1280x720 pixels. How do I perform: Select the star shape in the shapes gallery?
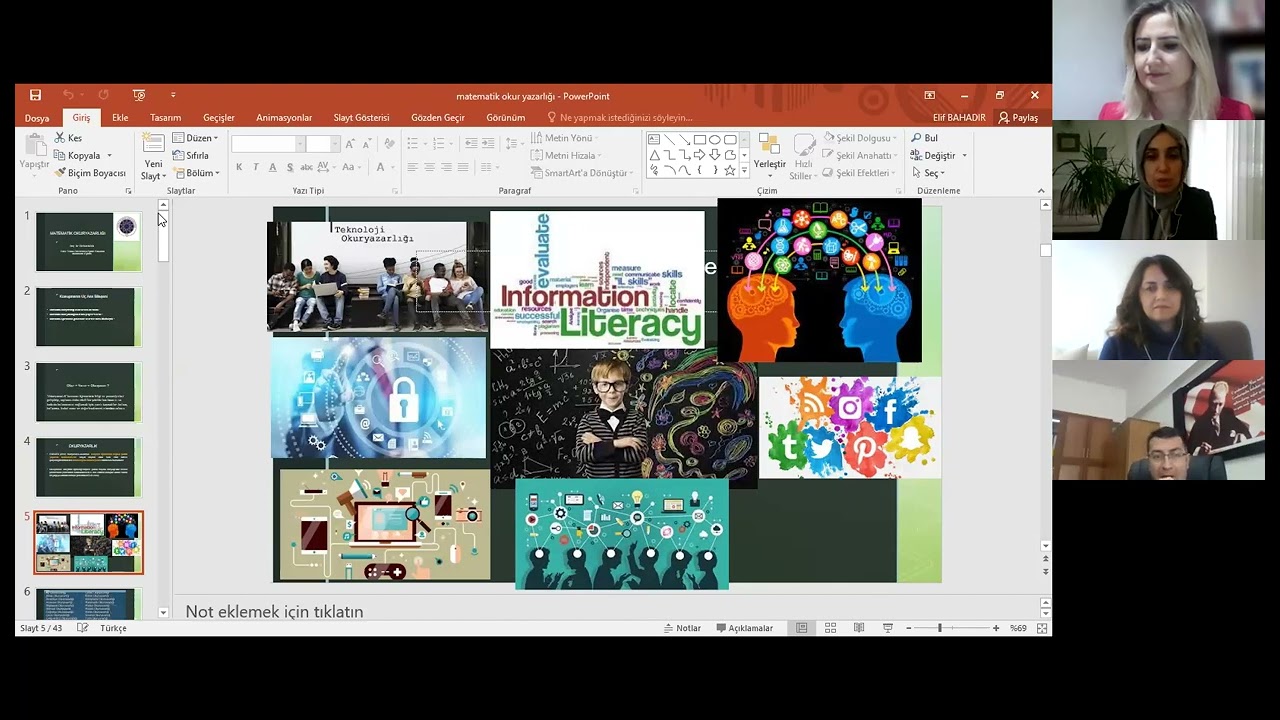[730, 170]
